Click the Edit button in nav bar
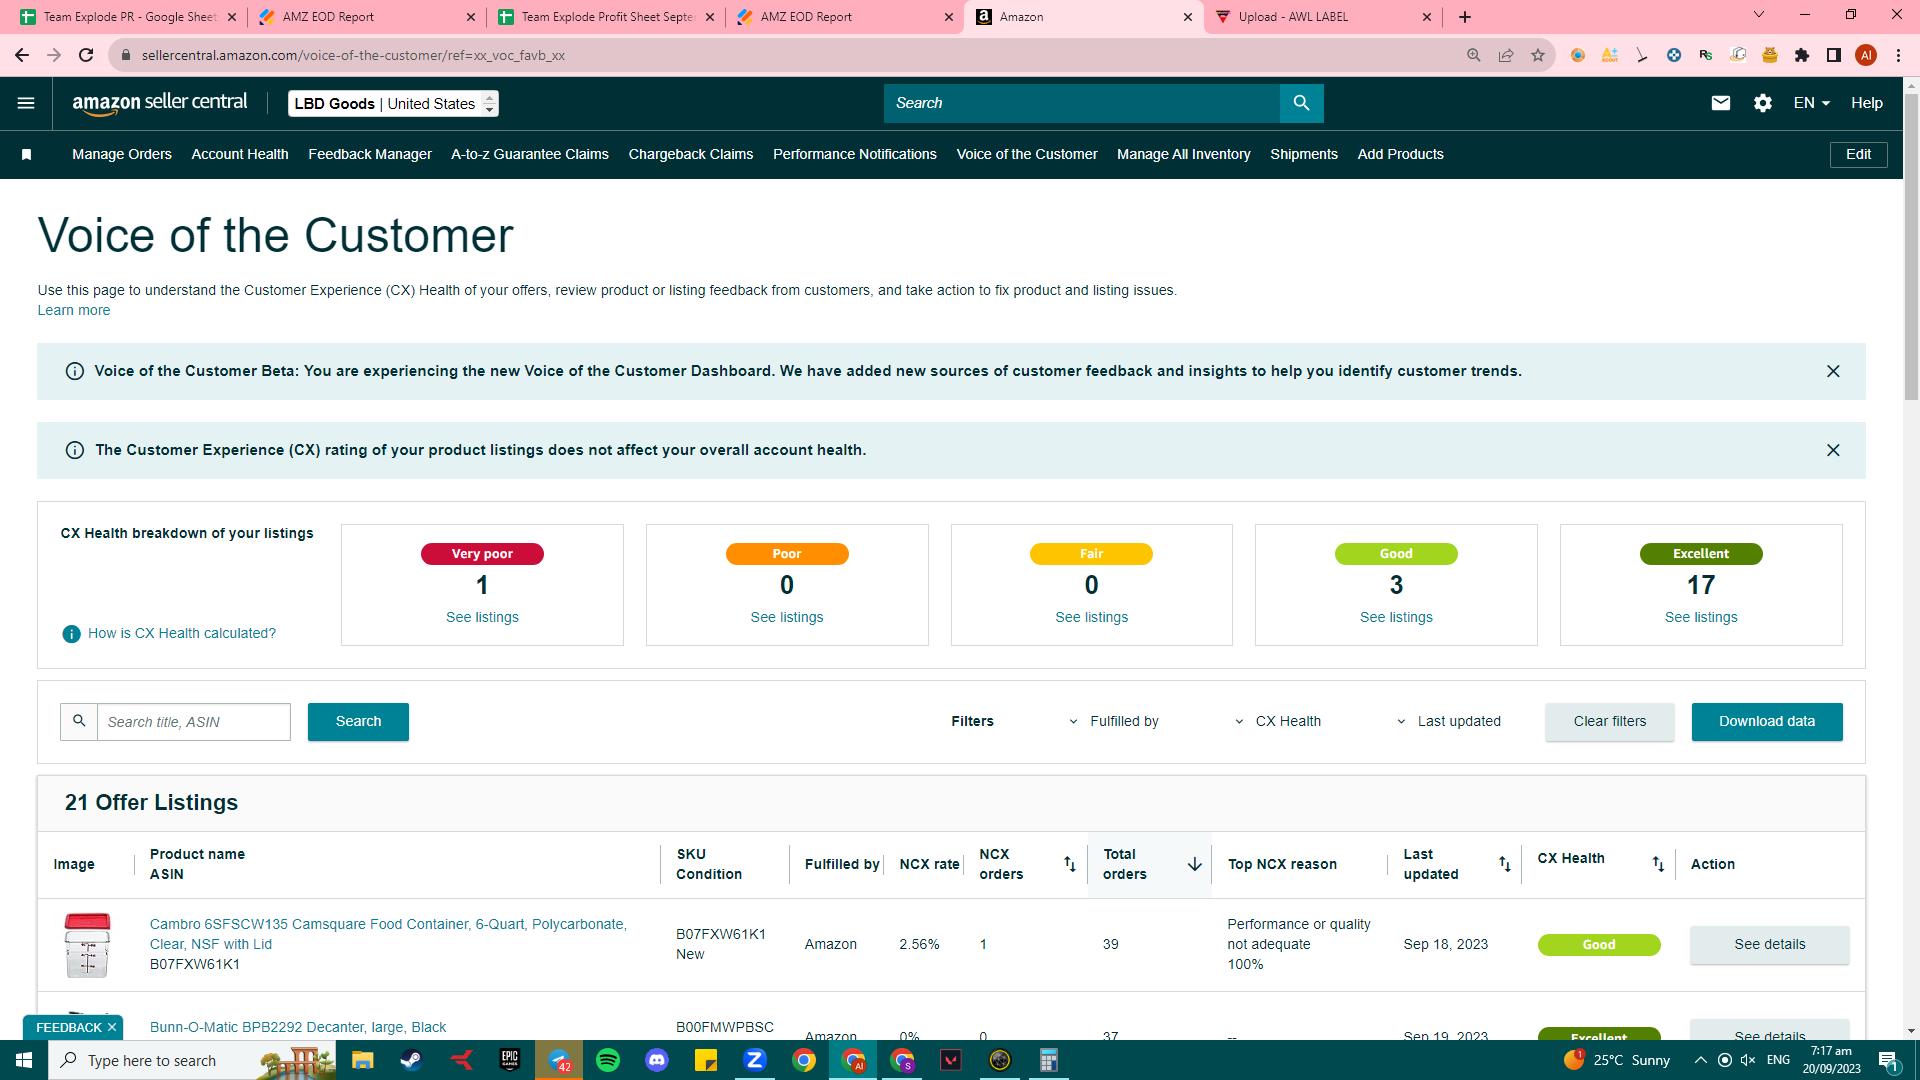This screenshot has height=1080, width=1920. click(x=1859, y=154)
